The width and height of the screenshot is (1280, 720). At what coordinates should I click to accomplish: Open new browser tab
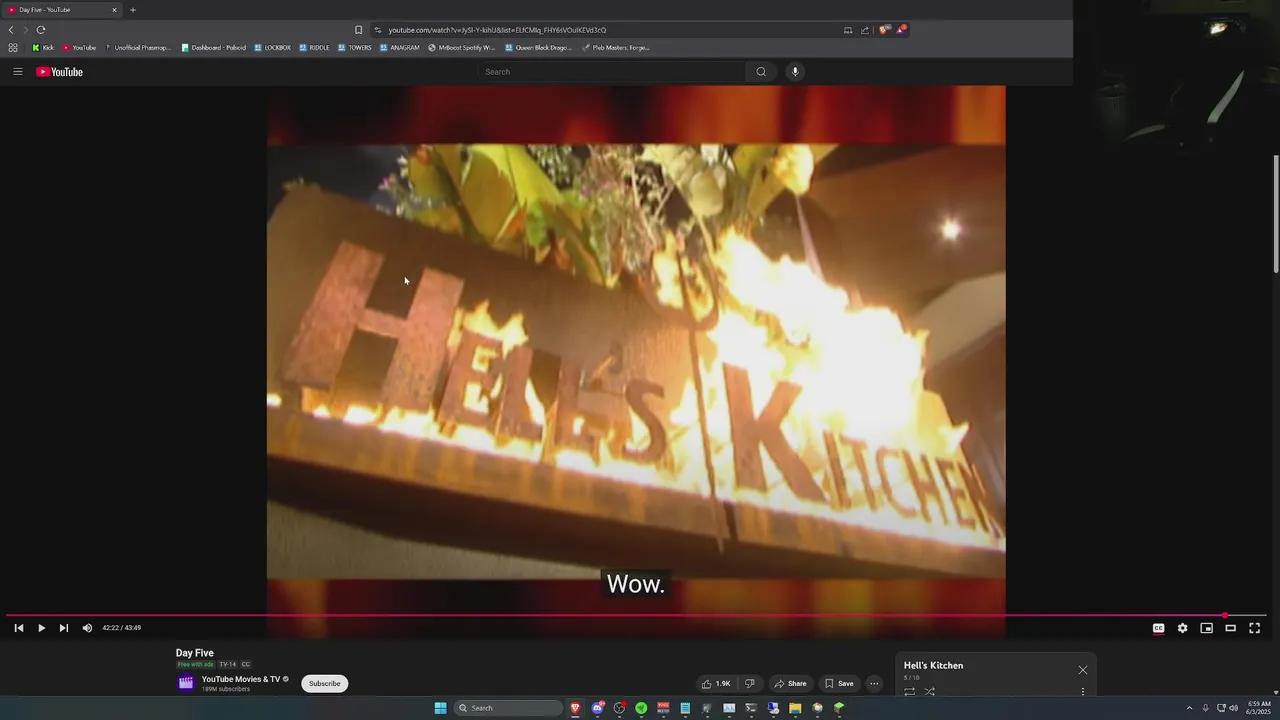click(133, 10)
